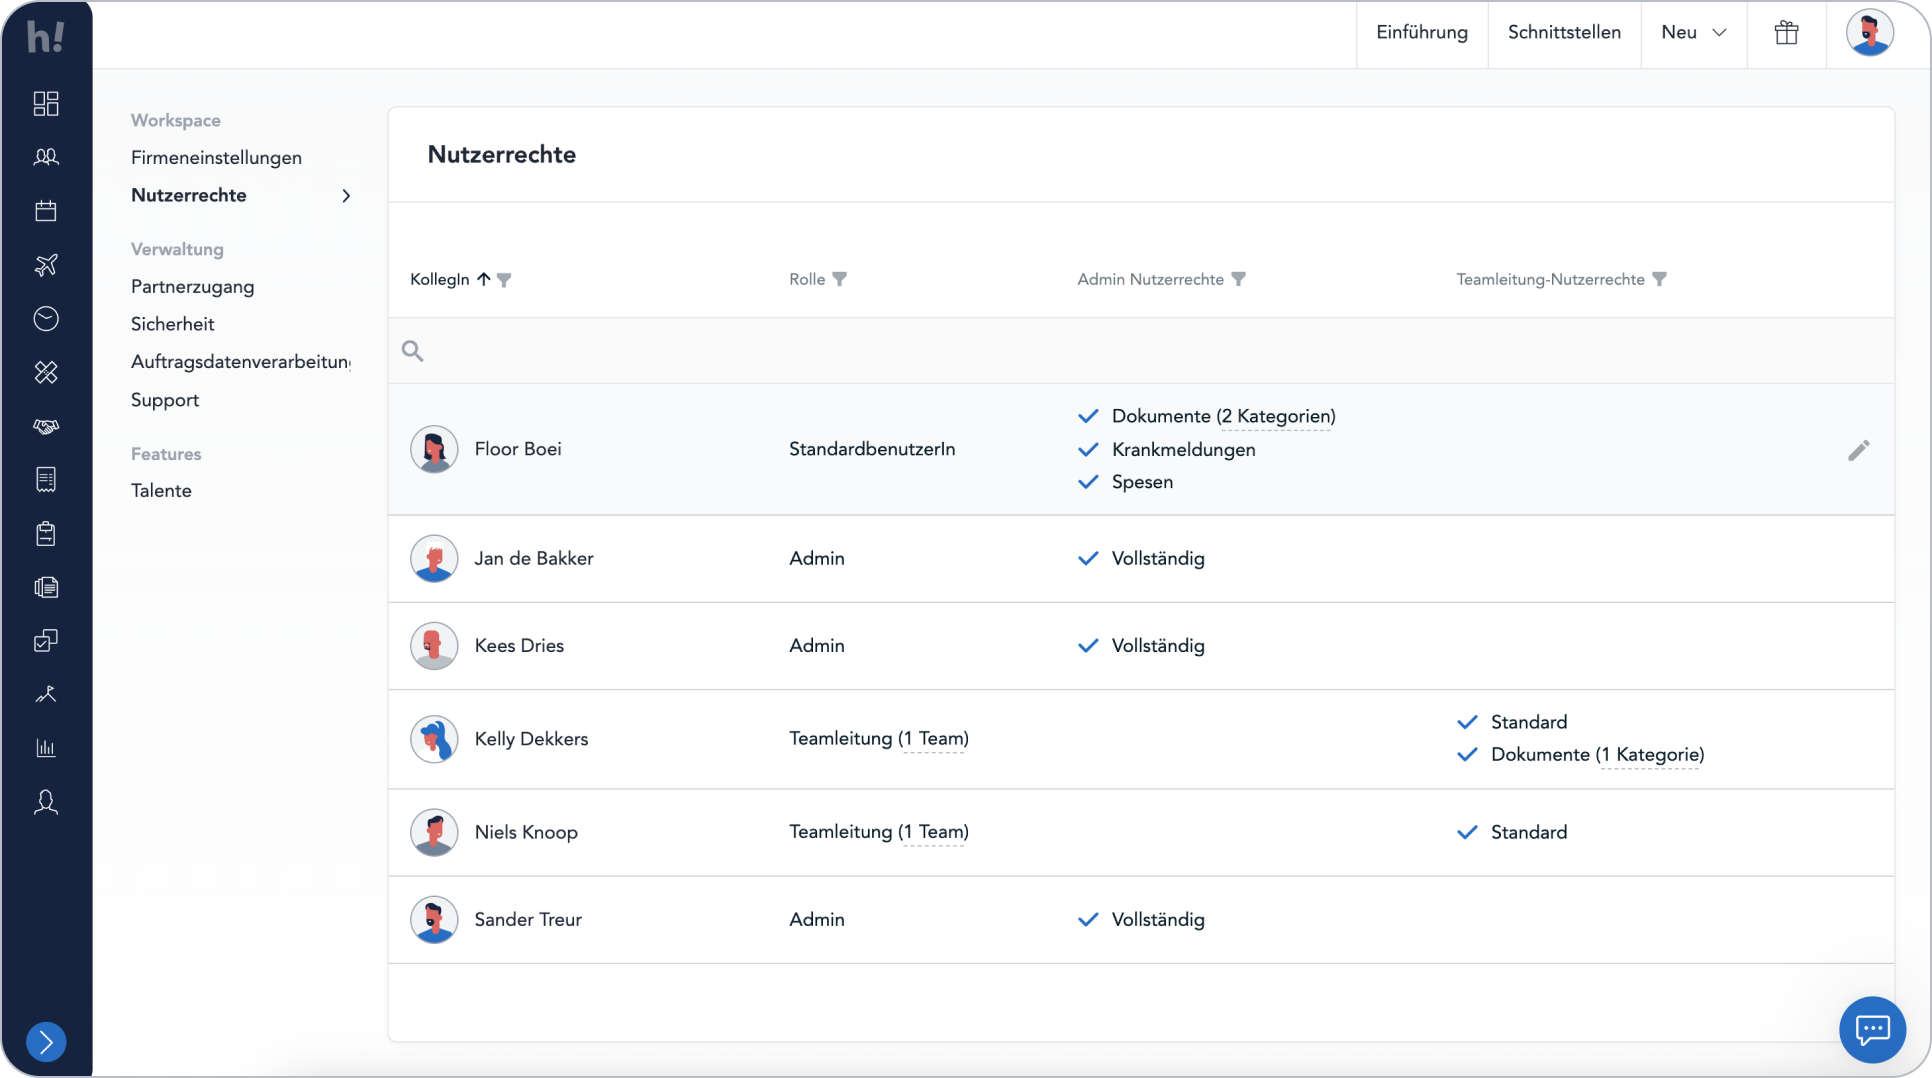Open filter for Admin Nutzerrechte column
The width and height of the screenshot is (1932, 1078).
tap(1239, 280)
